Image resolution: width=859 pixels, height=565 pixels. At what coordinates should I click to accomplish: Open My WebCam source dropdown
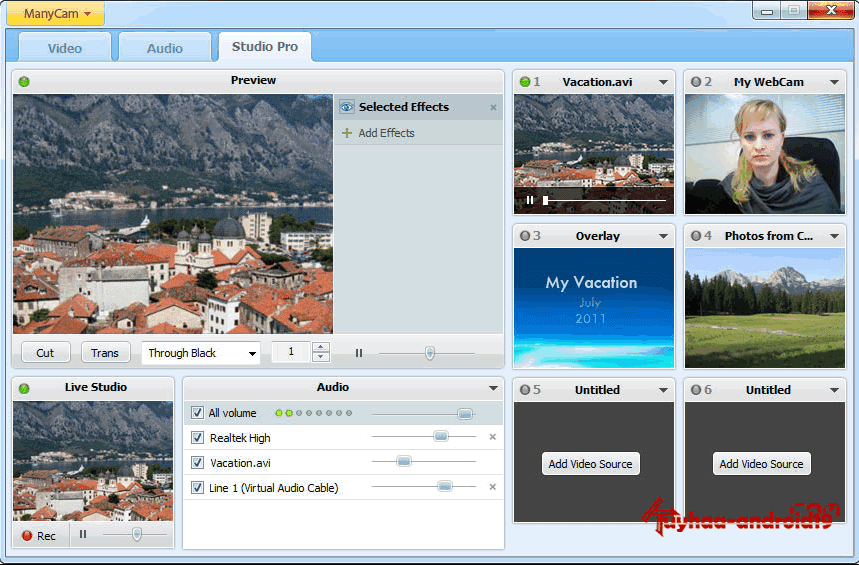click(834, 82)
